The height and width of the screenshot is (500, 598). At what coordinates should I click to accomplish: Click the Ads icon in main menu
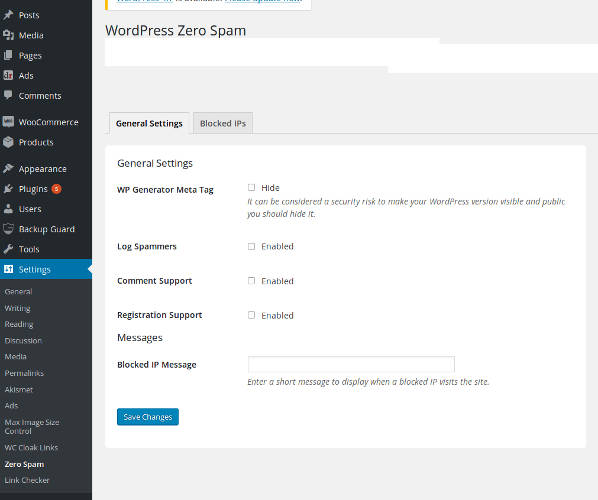point(8,76)
